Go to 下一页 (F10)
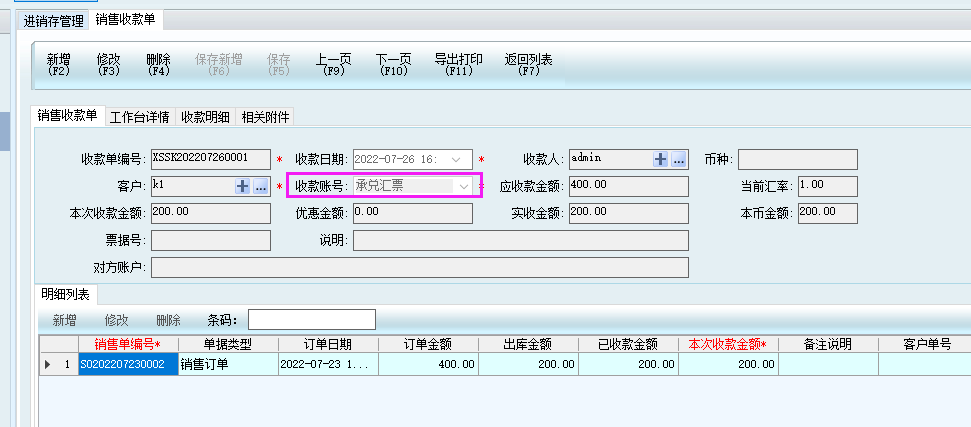971x427 pixels. (x=394, y=64)
